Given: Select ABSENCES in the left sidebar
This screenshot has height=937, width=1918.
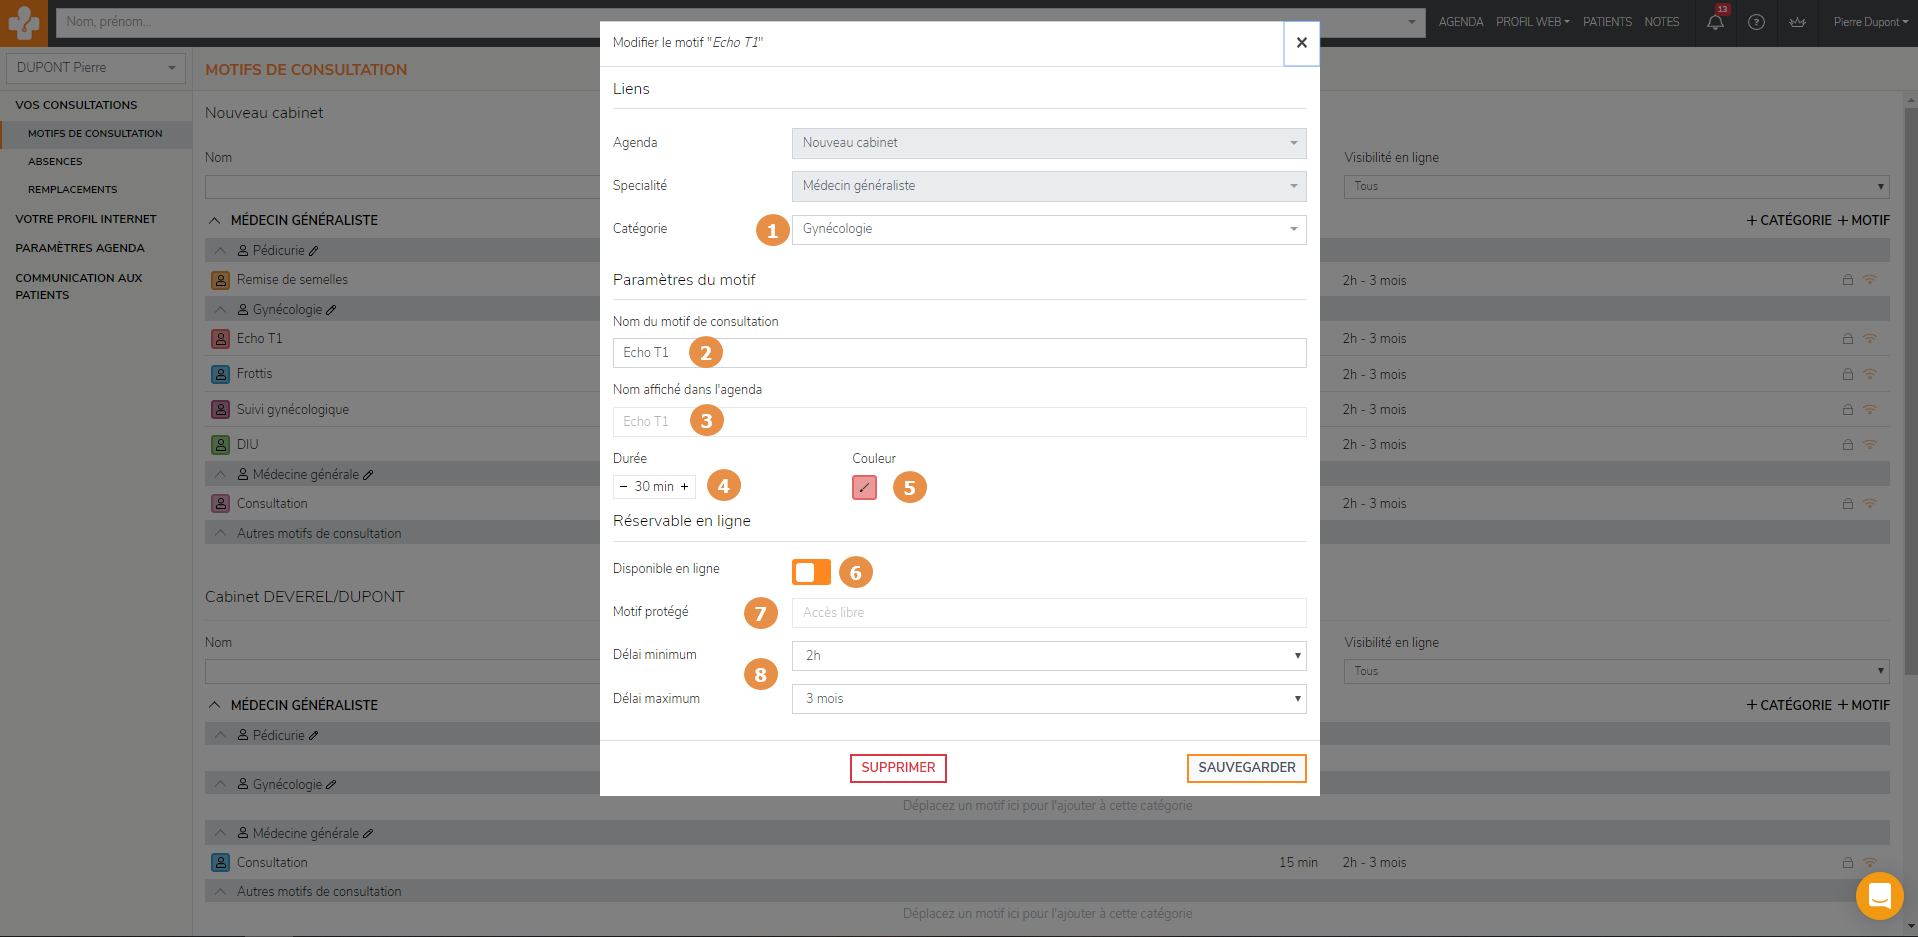Looking at the screenshot, I should click(55, 161).
